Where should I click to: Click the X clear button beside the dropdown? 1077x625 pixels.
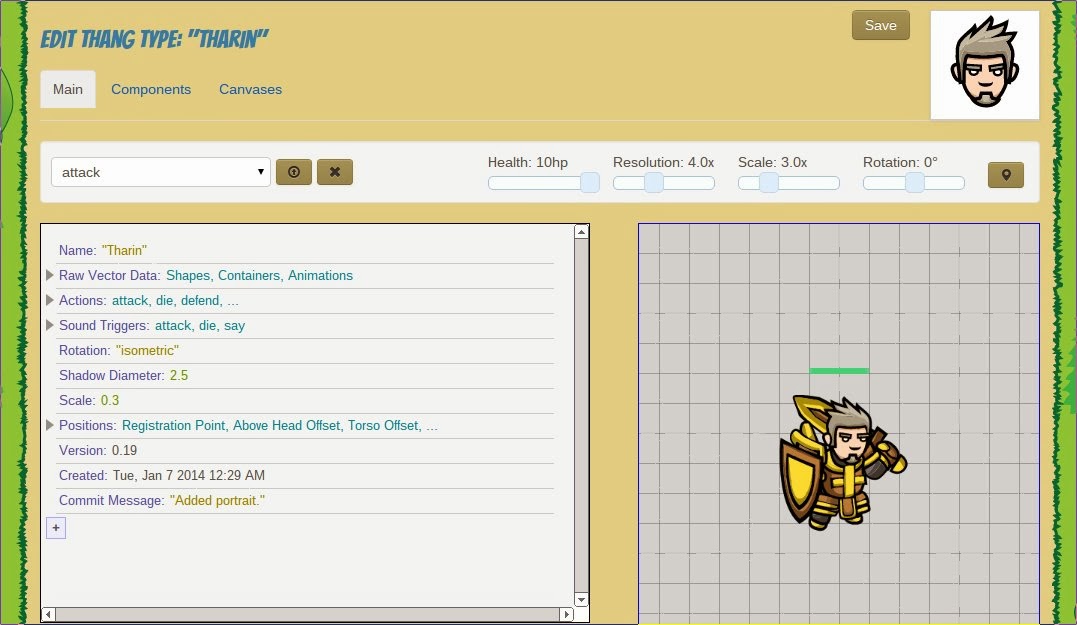pos(335,172)
